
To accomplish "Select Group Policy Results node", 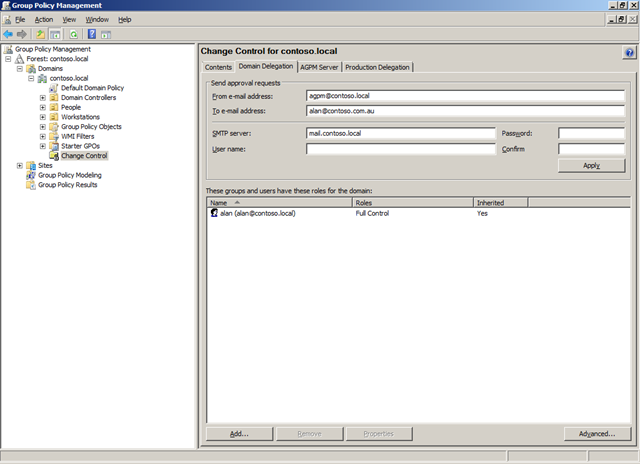I will 68,185.
